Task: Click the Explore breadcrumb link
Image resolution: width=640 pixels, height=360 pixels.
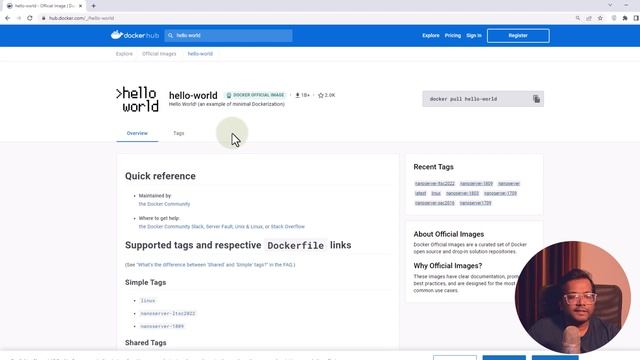Action: (124, 54)
